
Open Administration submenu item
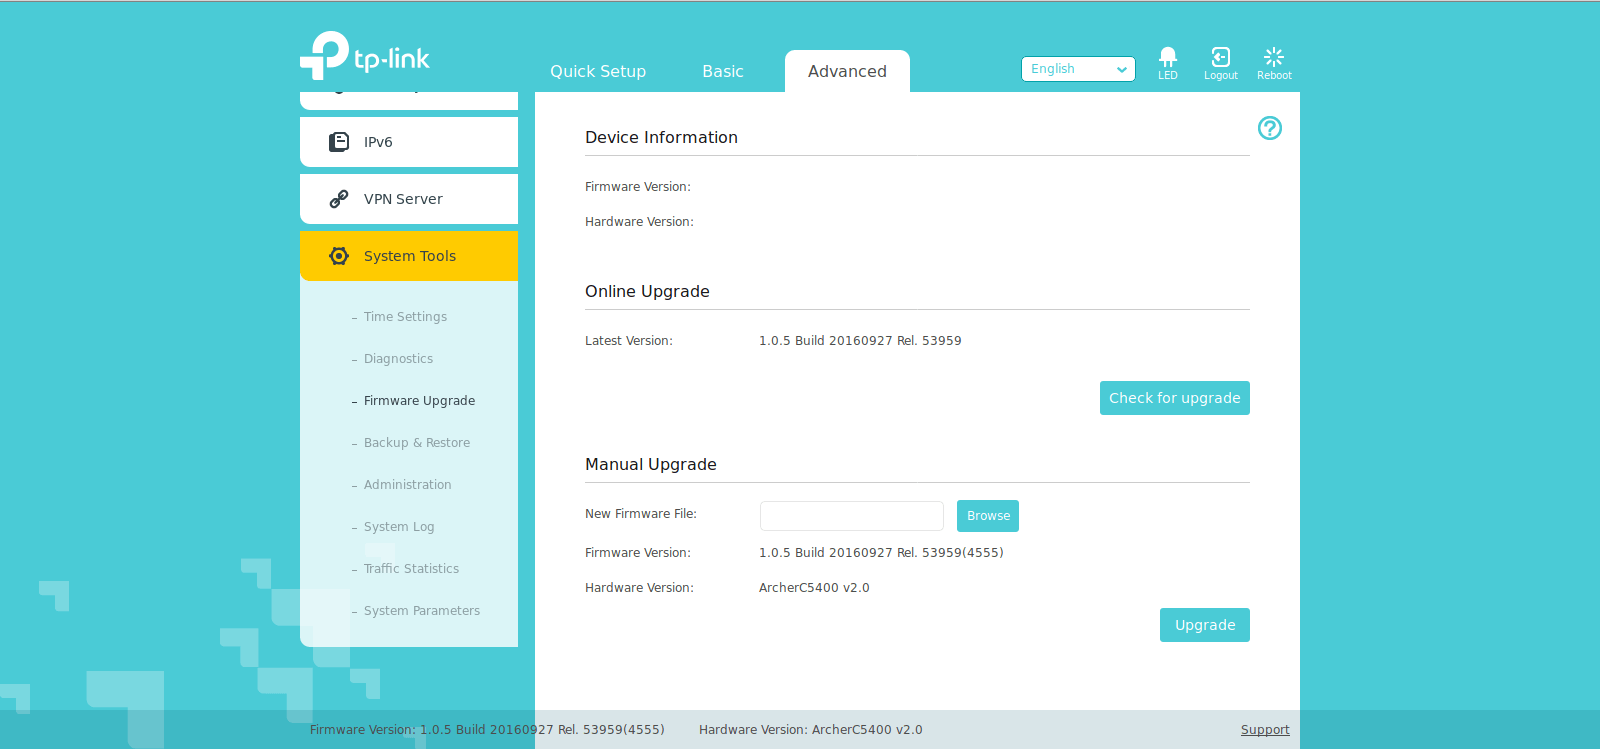407,485
